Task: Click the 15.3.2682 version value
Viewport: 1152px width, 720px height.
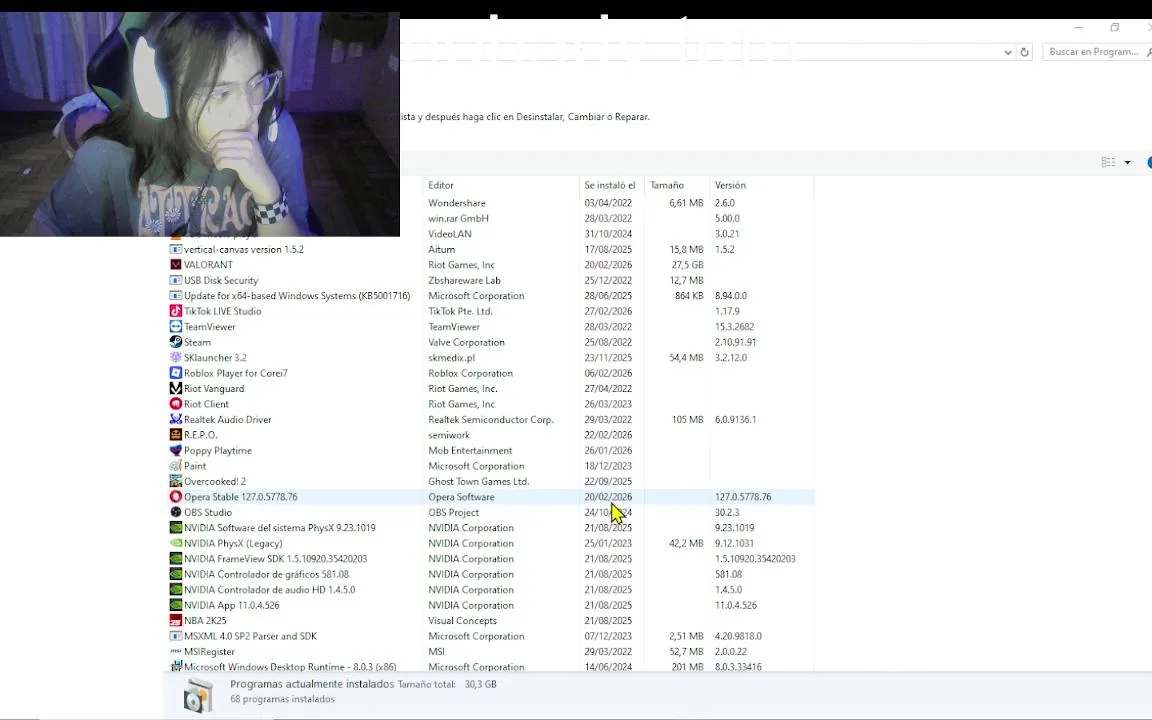Action: pos(735,326)
